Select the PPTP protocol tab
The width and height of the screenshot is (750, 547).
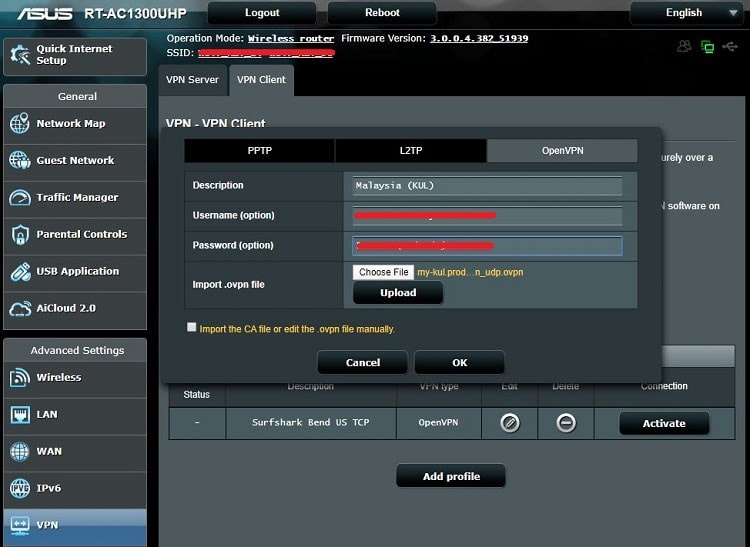coord(259,151)
